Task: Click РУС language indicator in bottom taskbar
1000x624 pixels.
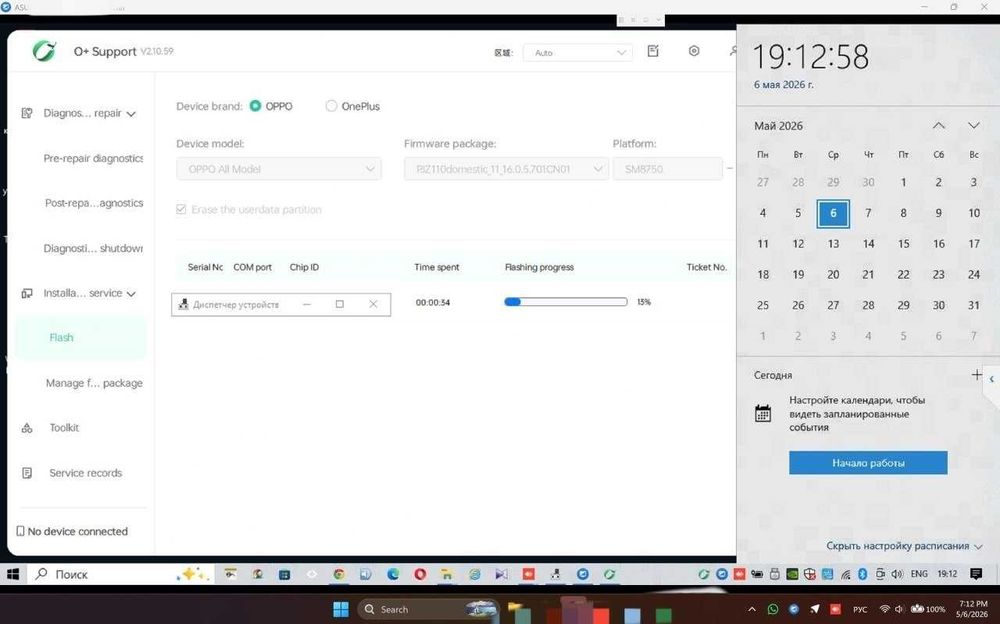Action: click(x=860, y=609)
